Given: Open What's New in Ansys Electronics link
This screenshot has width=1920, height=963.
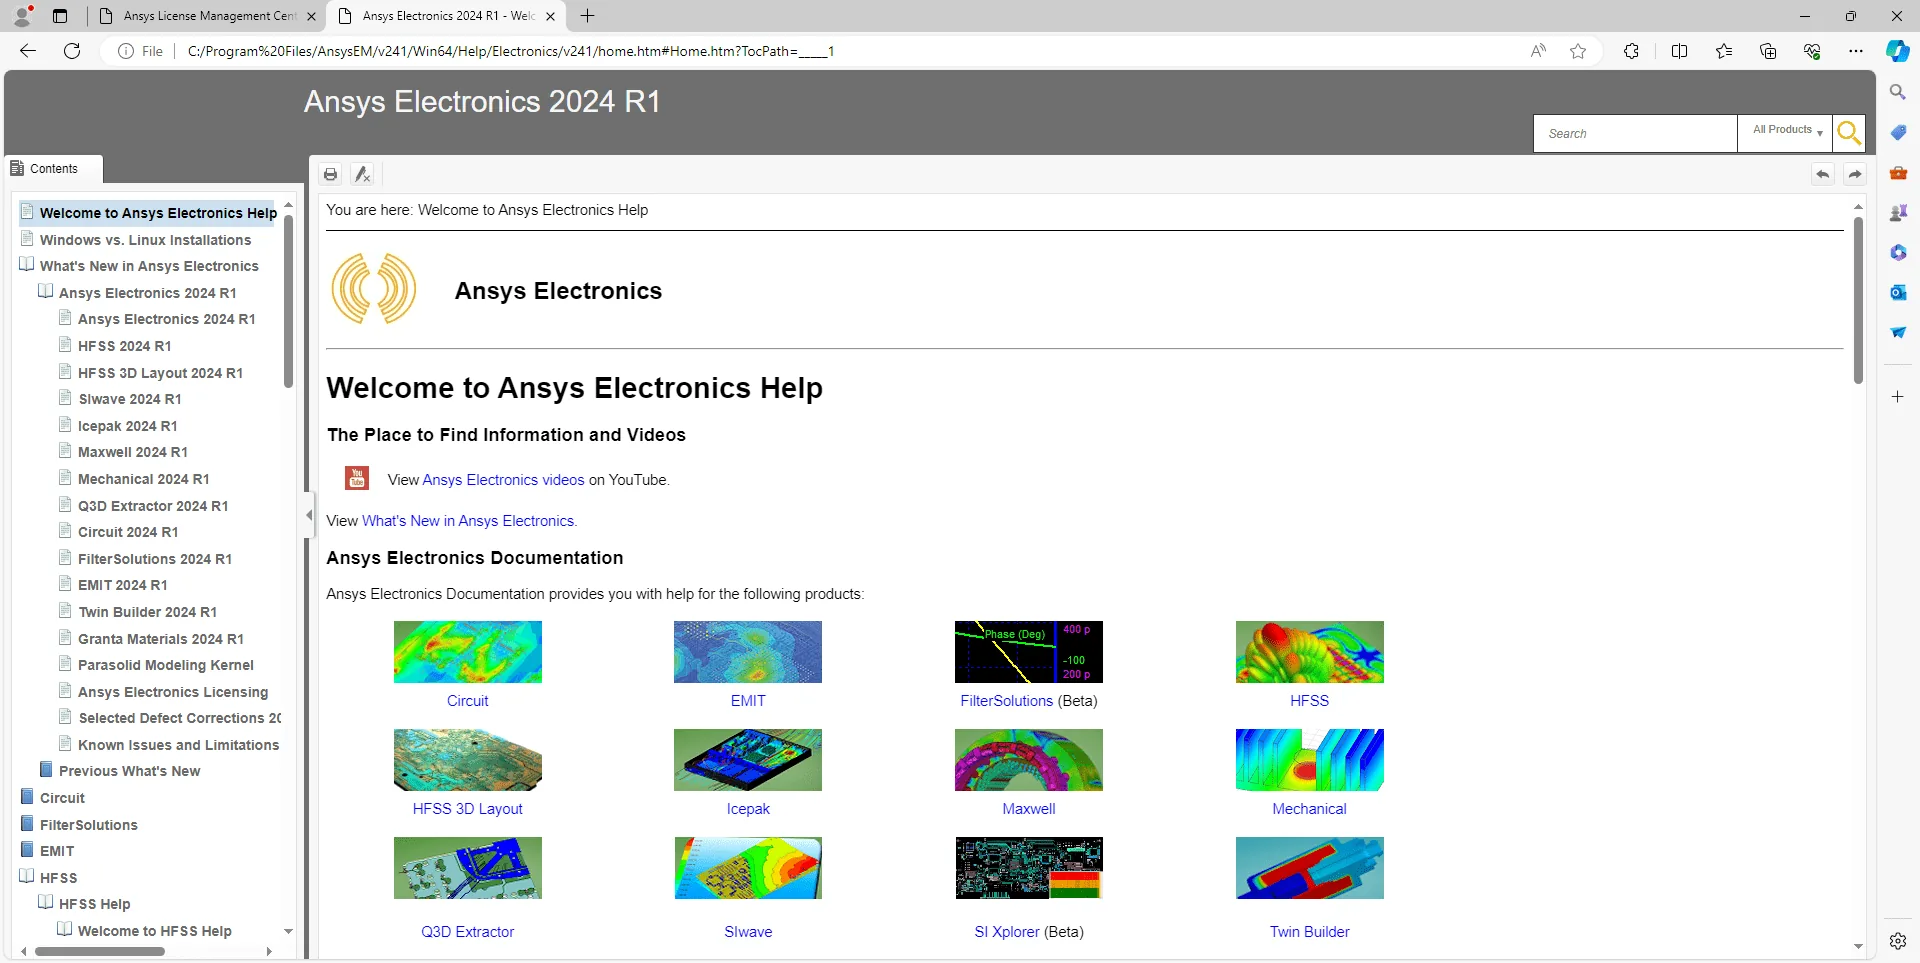Looking at the screenshot, I should (x=468, y=521).
